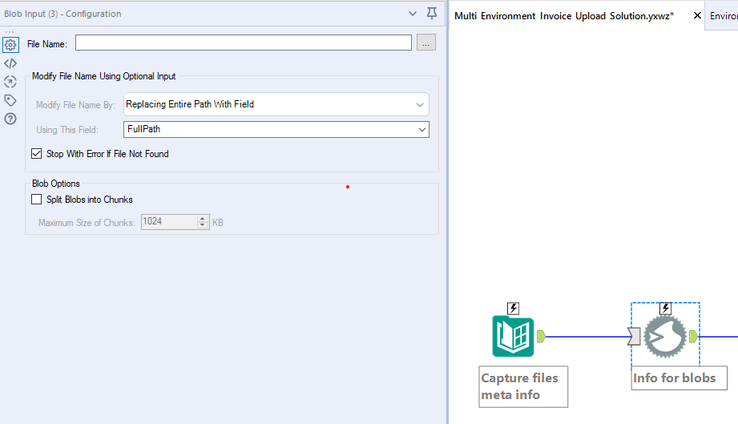This screenshot has width=738, height=424.
Task: Expand the Configuration panel chevron menu
Action: coord(412,14)
